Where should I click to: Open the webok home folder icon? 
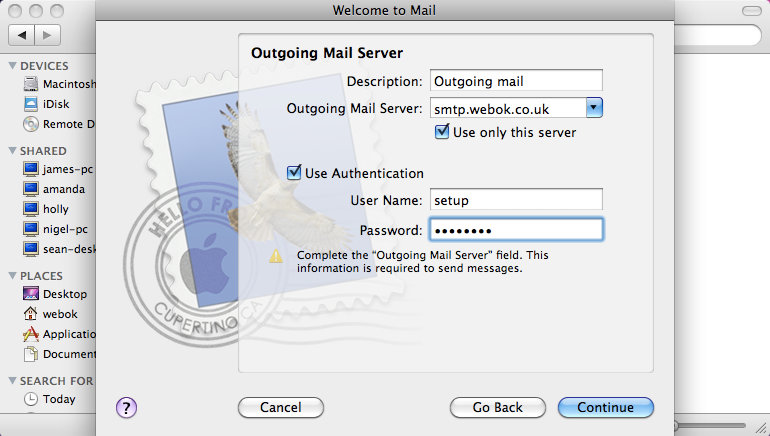click(x=30, y=314)
